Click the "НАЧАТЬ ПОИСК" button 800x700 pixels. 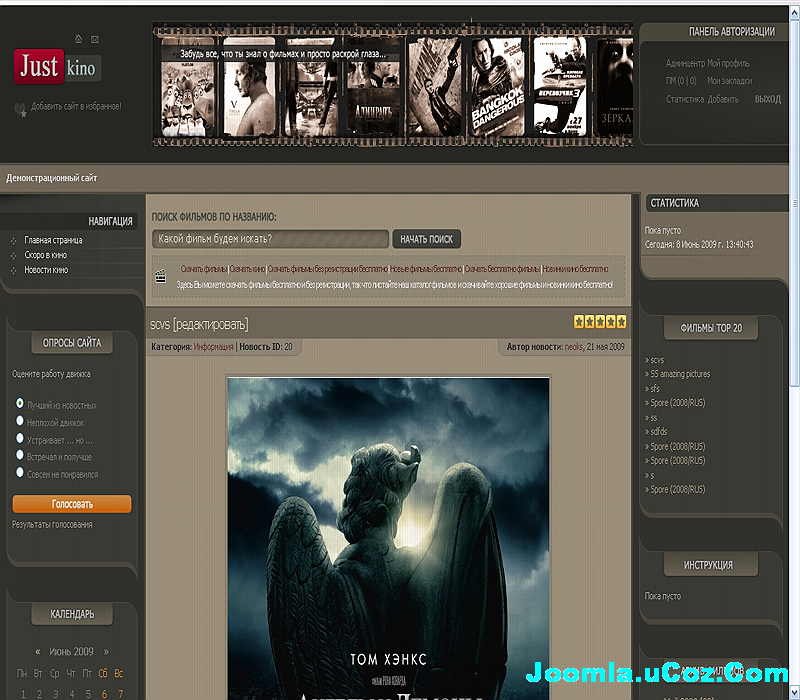point(427,239)
